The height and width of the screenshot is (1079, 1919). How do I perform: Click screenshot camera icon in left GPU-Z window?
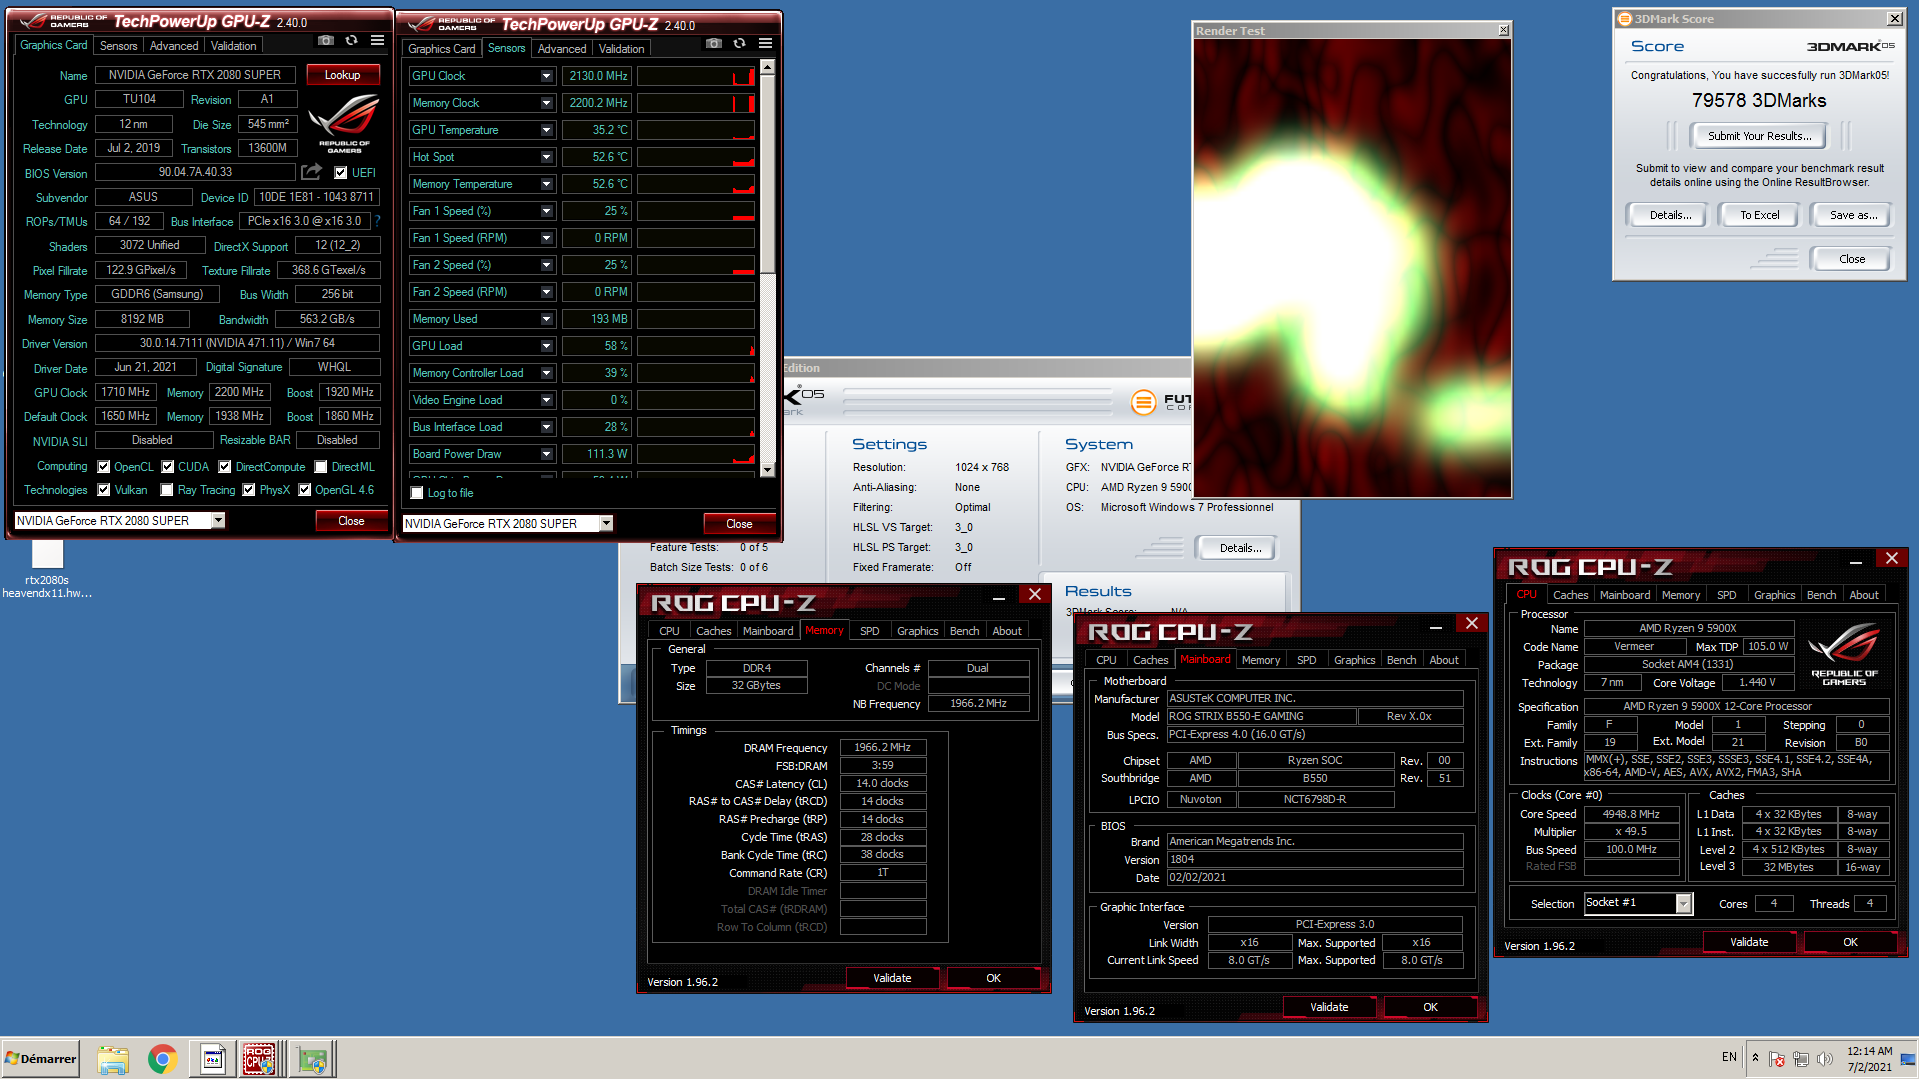(326, 41)
